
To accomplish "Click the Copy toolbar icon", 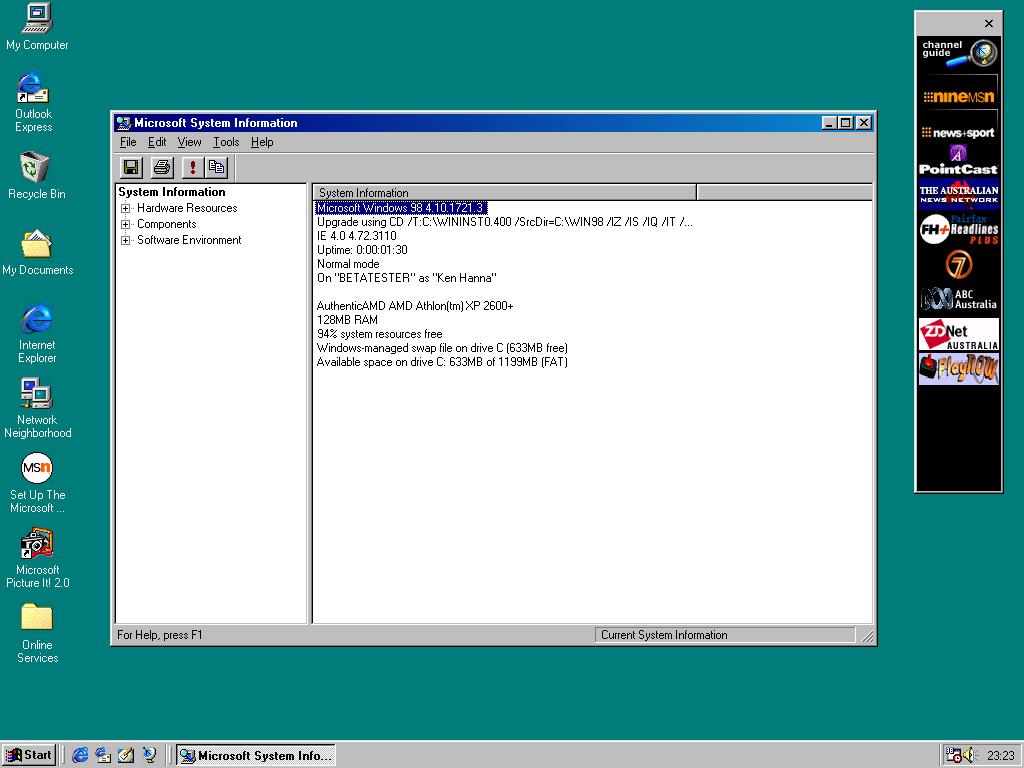I will 216,168.
